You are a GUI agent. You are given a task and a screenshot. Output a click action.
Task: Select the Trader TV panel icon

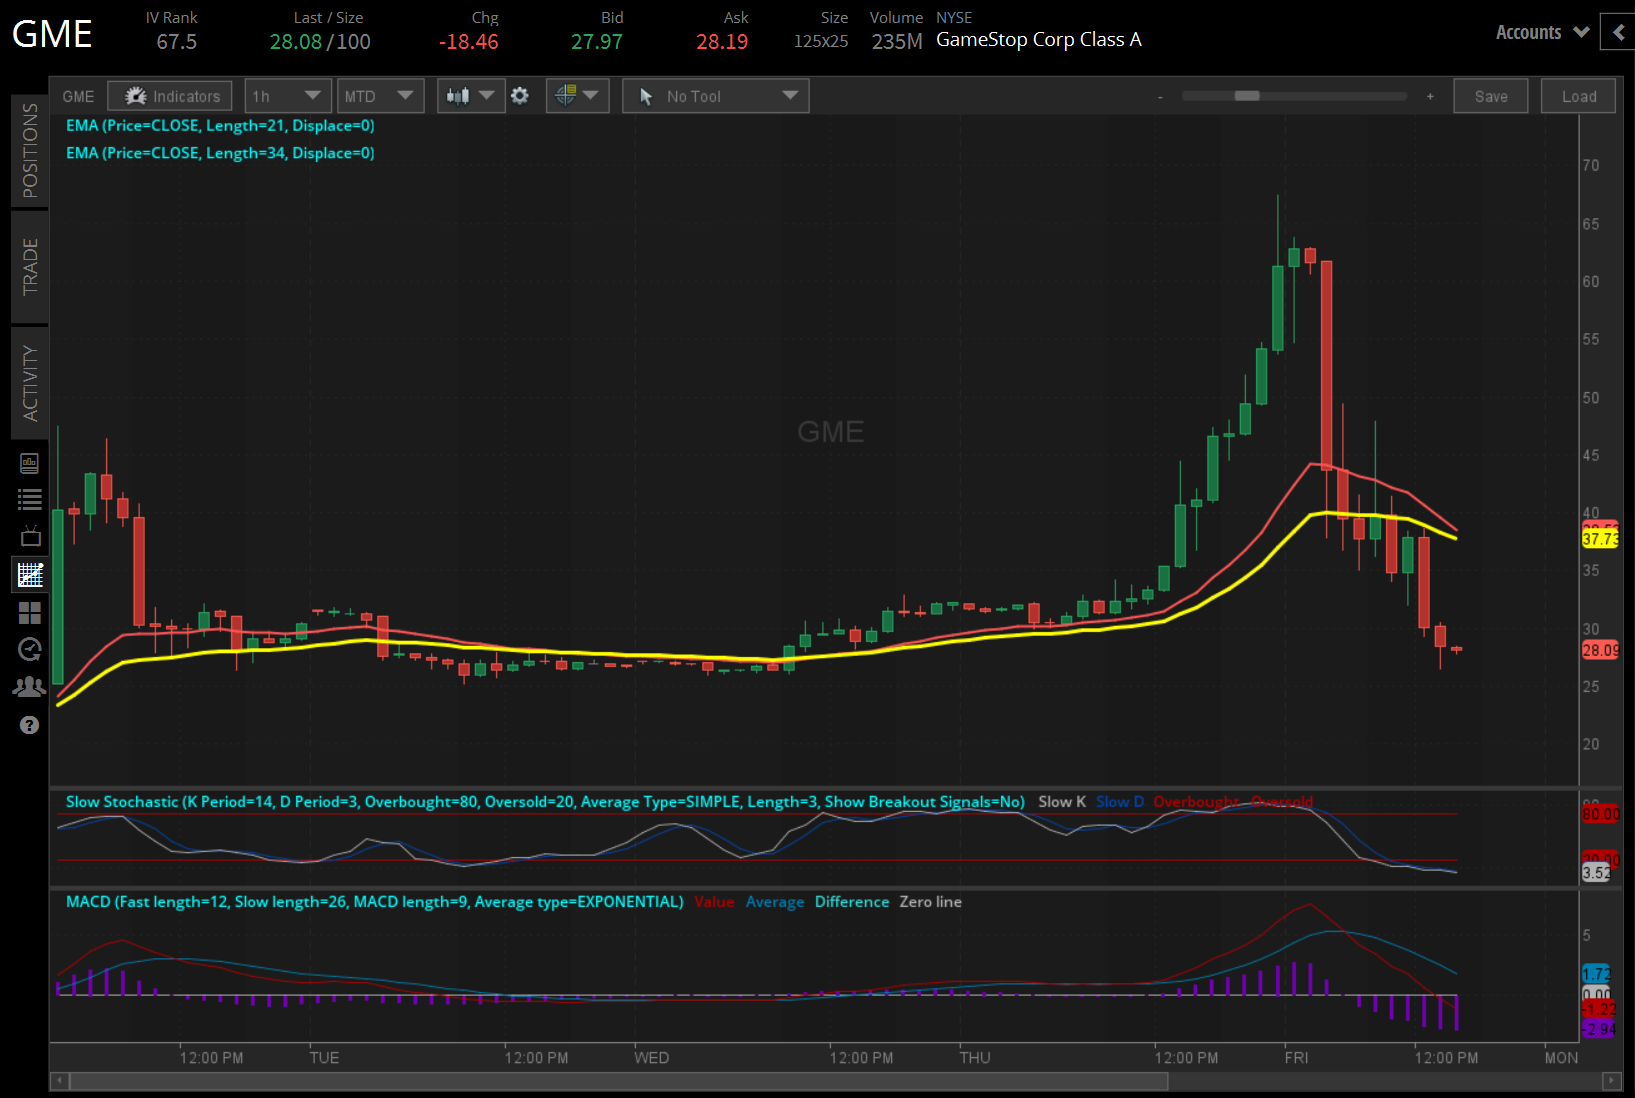[29, 536]
